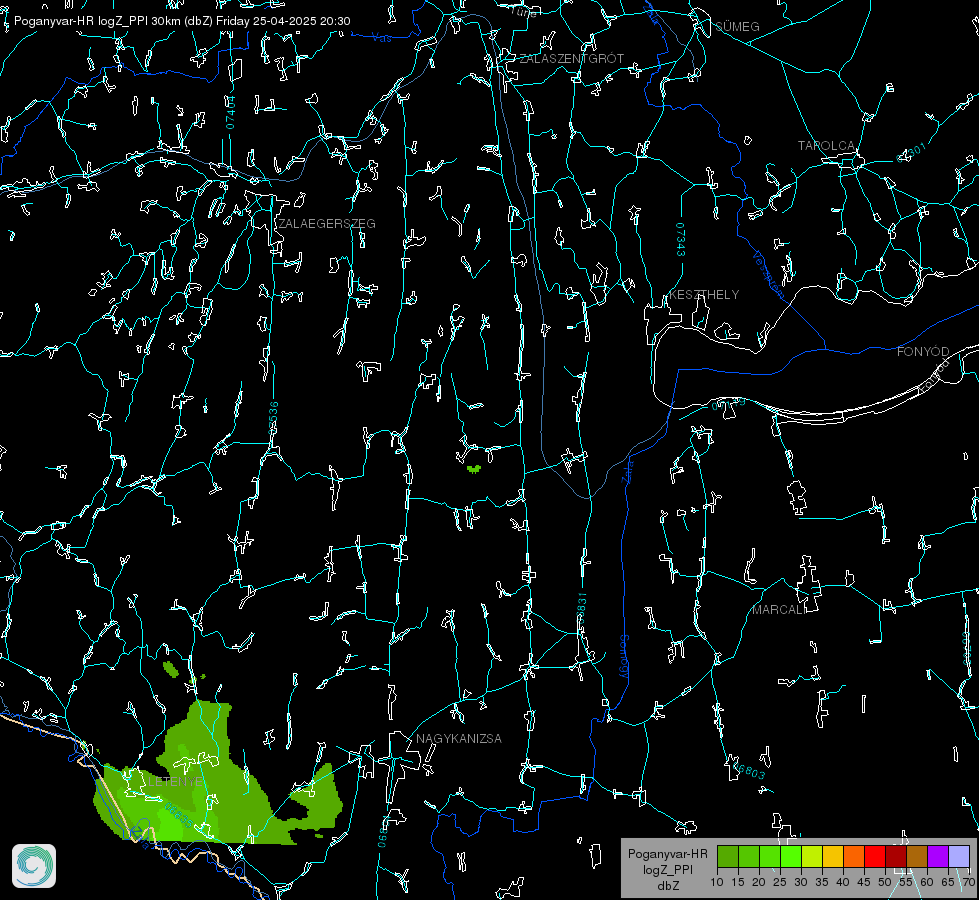
Task: Click the Somogy county label
Action: pos(624,658)
